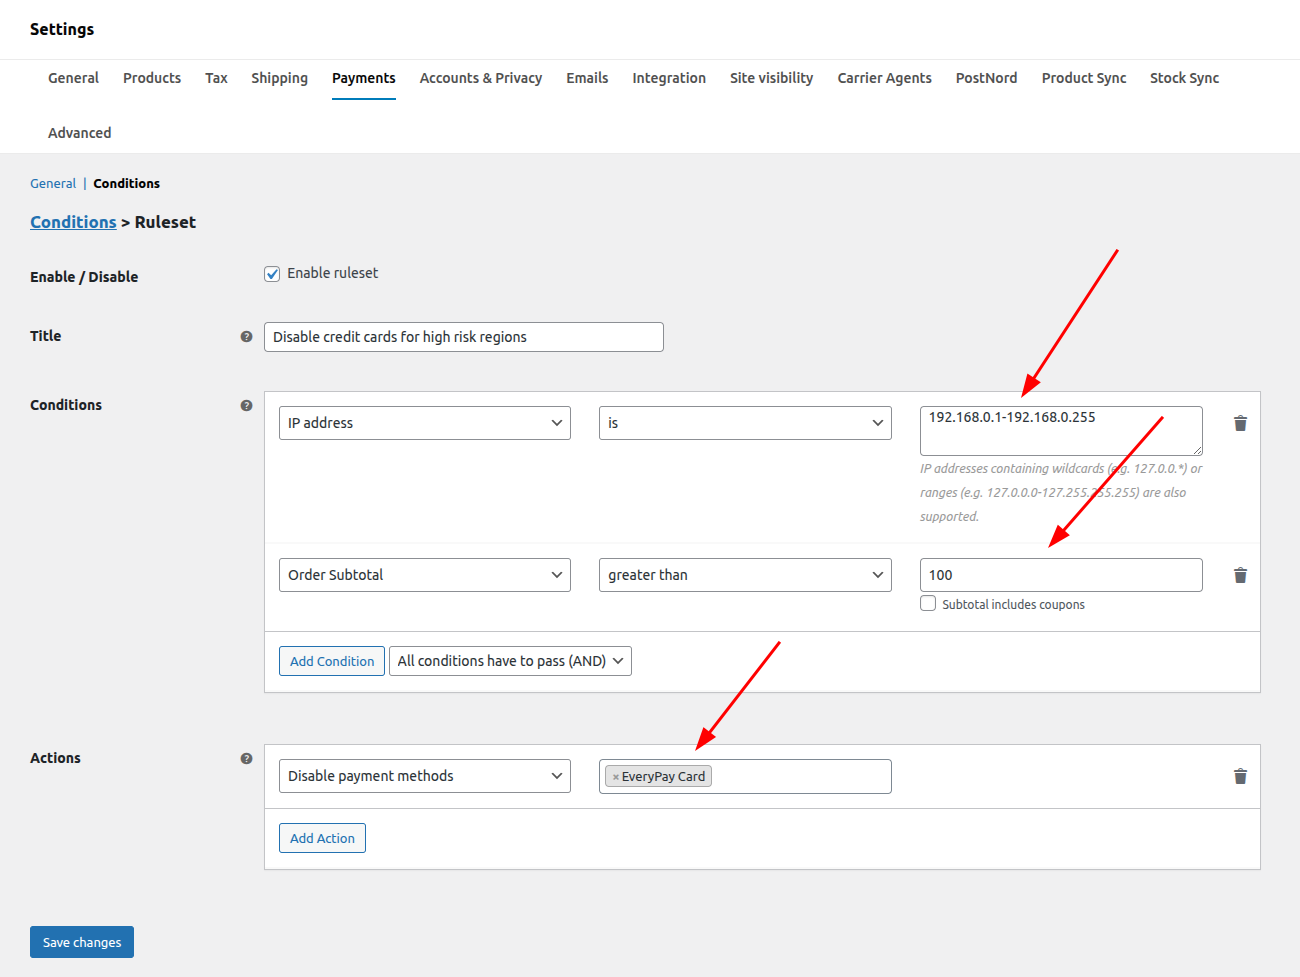Show help tooltip for Actions
The height and width of the screenshot is (977, 1300).
(x=246, y=758)
